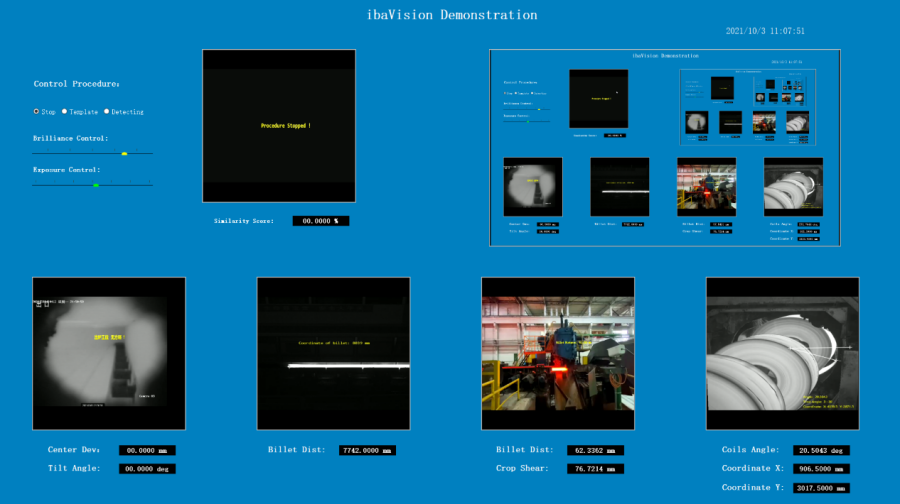
Task: Click the circular furnace camera image
Action: [109, 354]
